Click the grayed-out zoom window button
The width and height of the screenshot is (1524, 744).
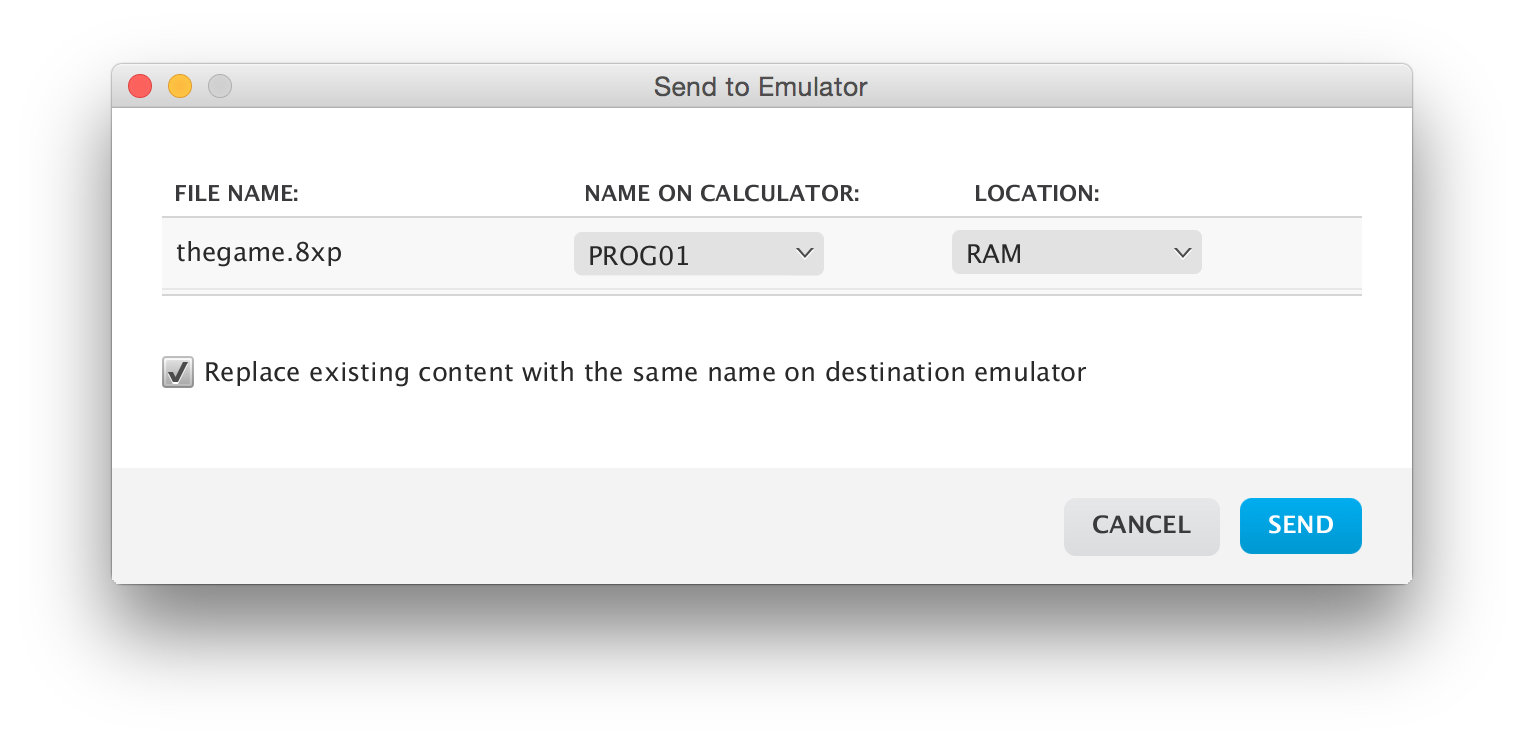coord(220,87)
